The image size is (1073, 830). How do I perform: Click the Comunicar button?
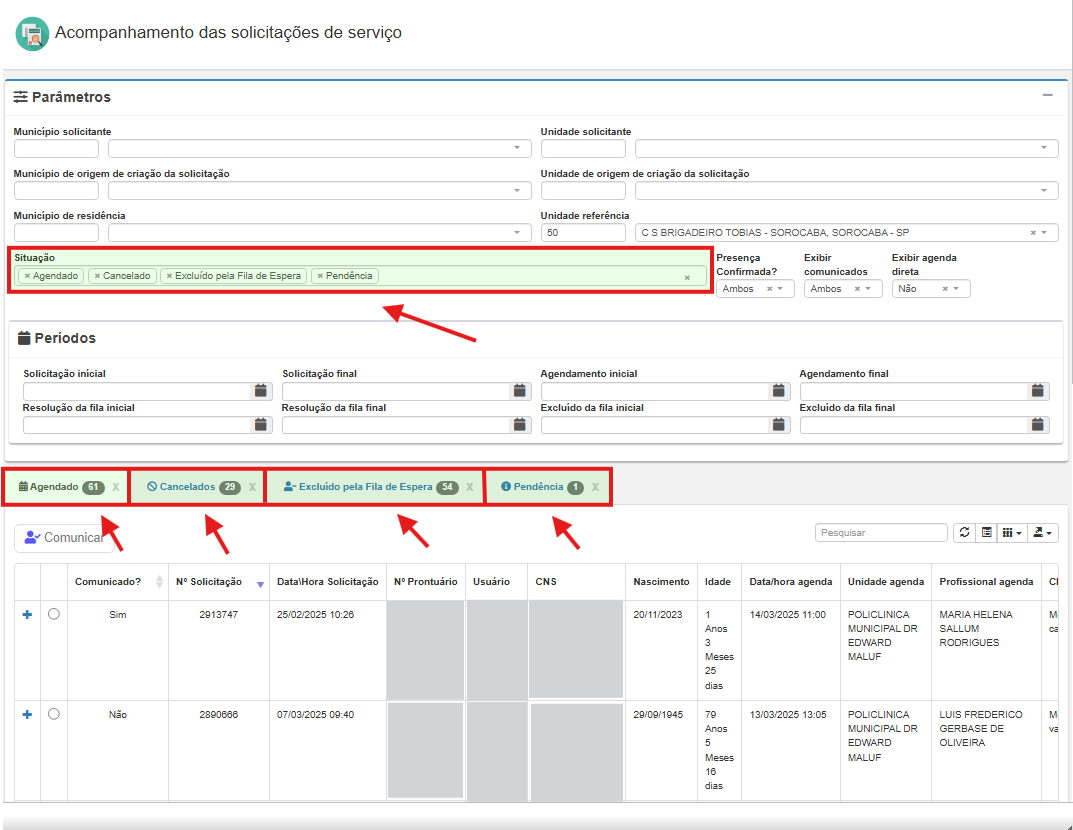(x=64, y=538)
